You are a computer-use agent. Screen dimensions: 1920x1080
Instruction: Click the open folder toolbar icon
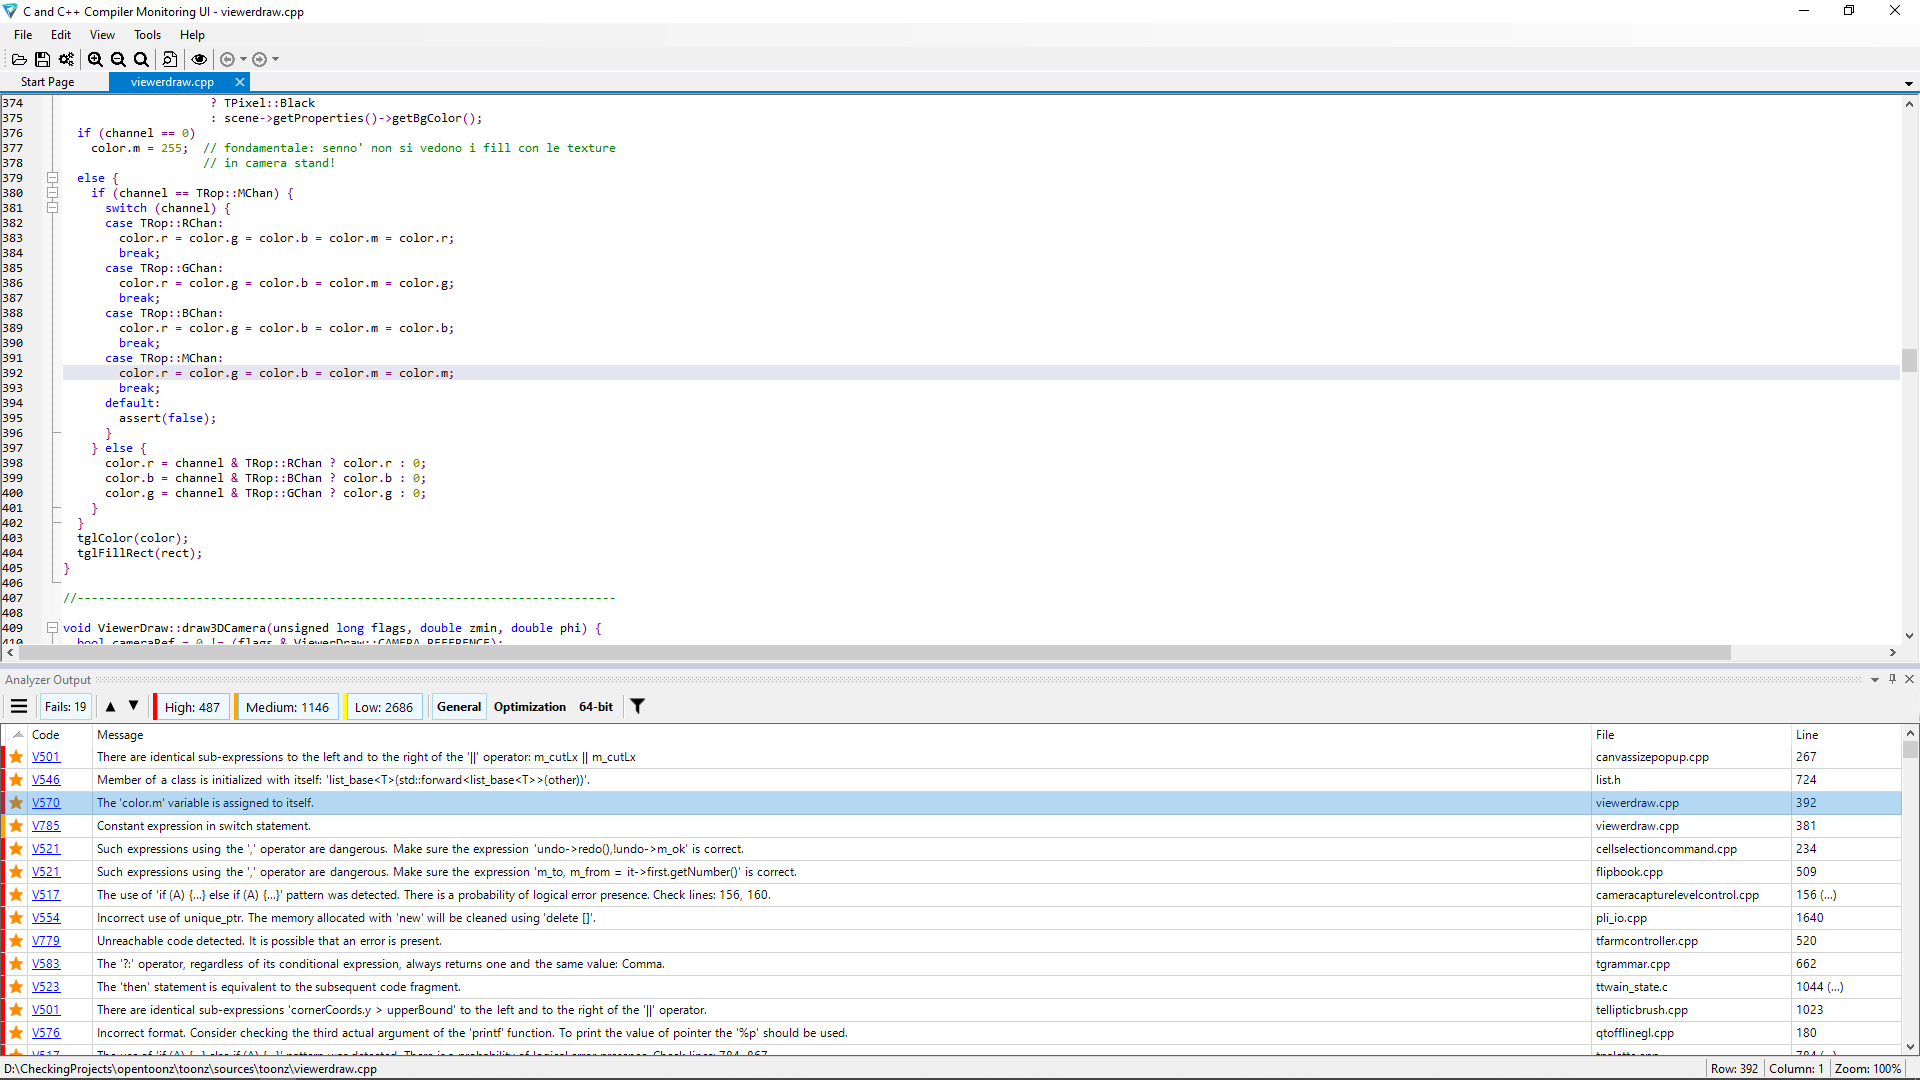click(x=19, y=59)
